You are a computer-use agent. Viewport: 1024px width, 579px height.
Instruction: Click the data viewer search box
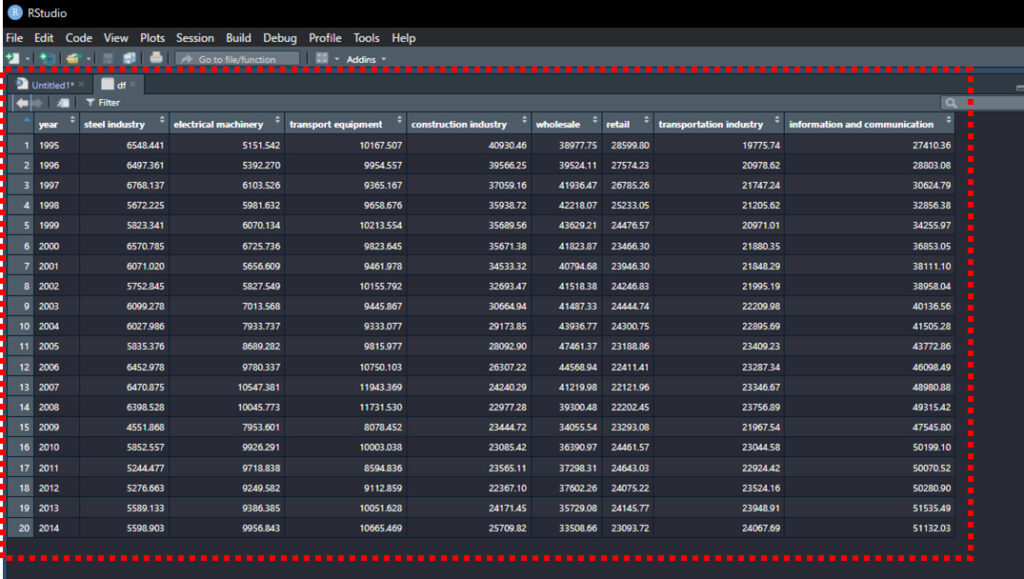point(985,102)
